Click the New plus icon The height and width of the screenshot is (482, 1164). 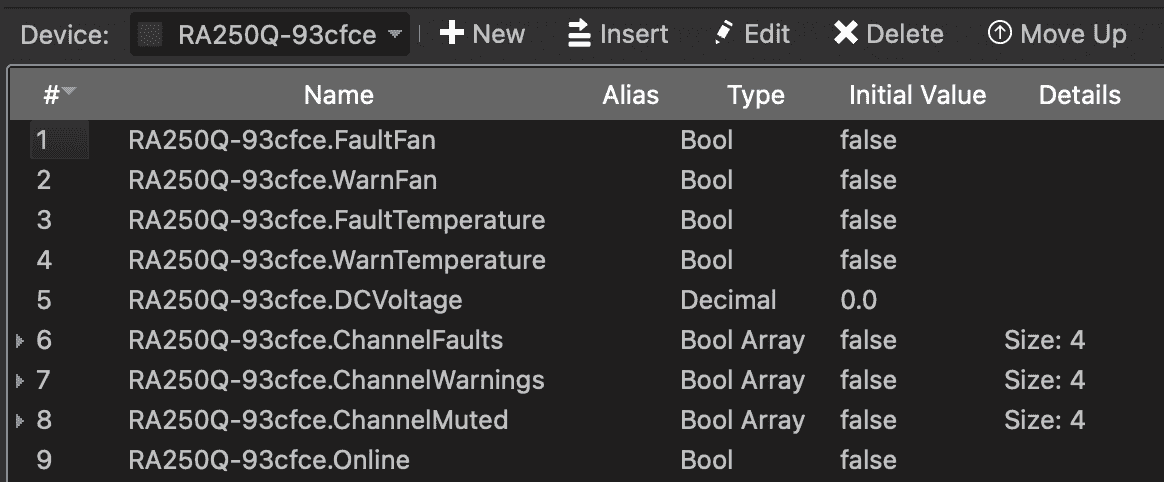point(452,34)
